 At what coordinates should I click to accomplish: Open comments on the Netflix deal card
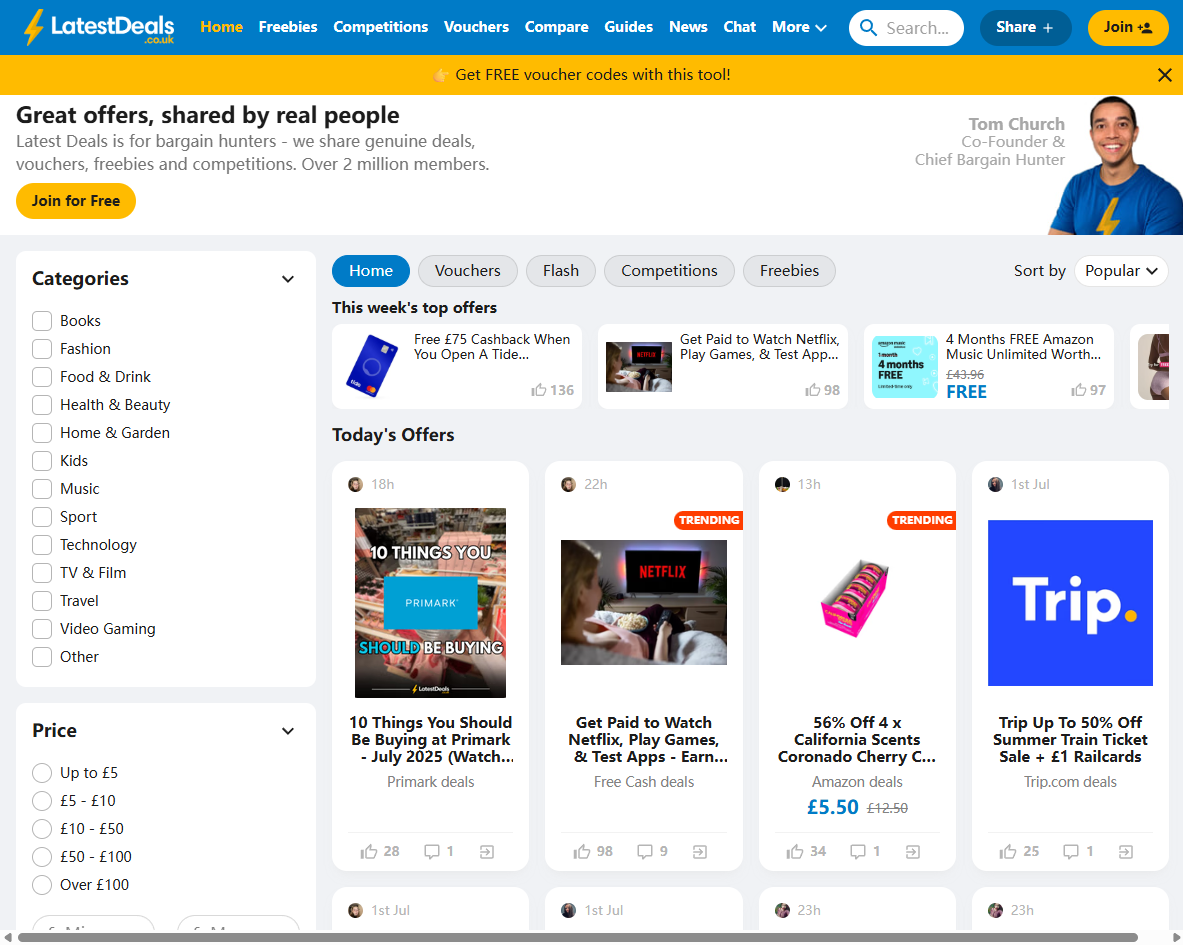(x=646, y=852)
